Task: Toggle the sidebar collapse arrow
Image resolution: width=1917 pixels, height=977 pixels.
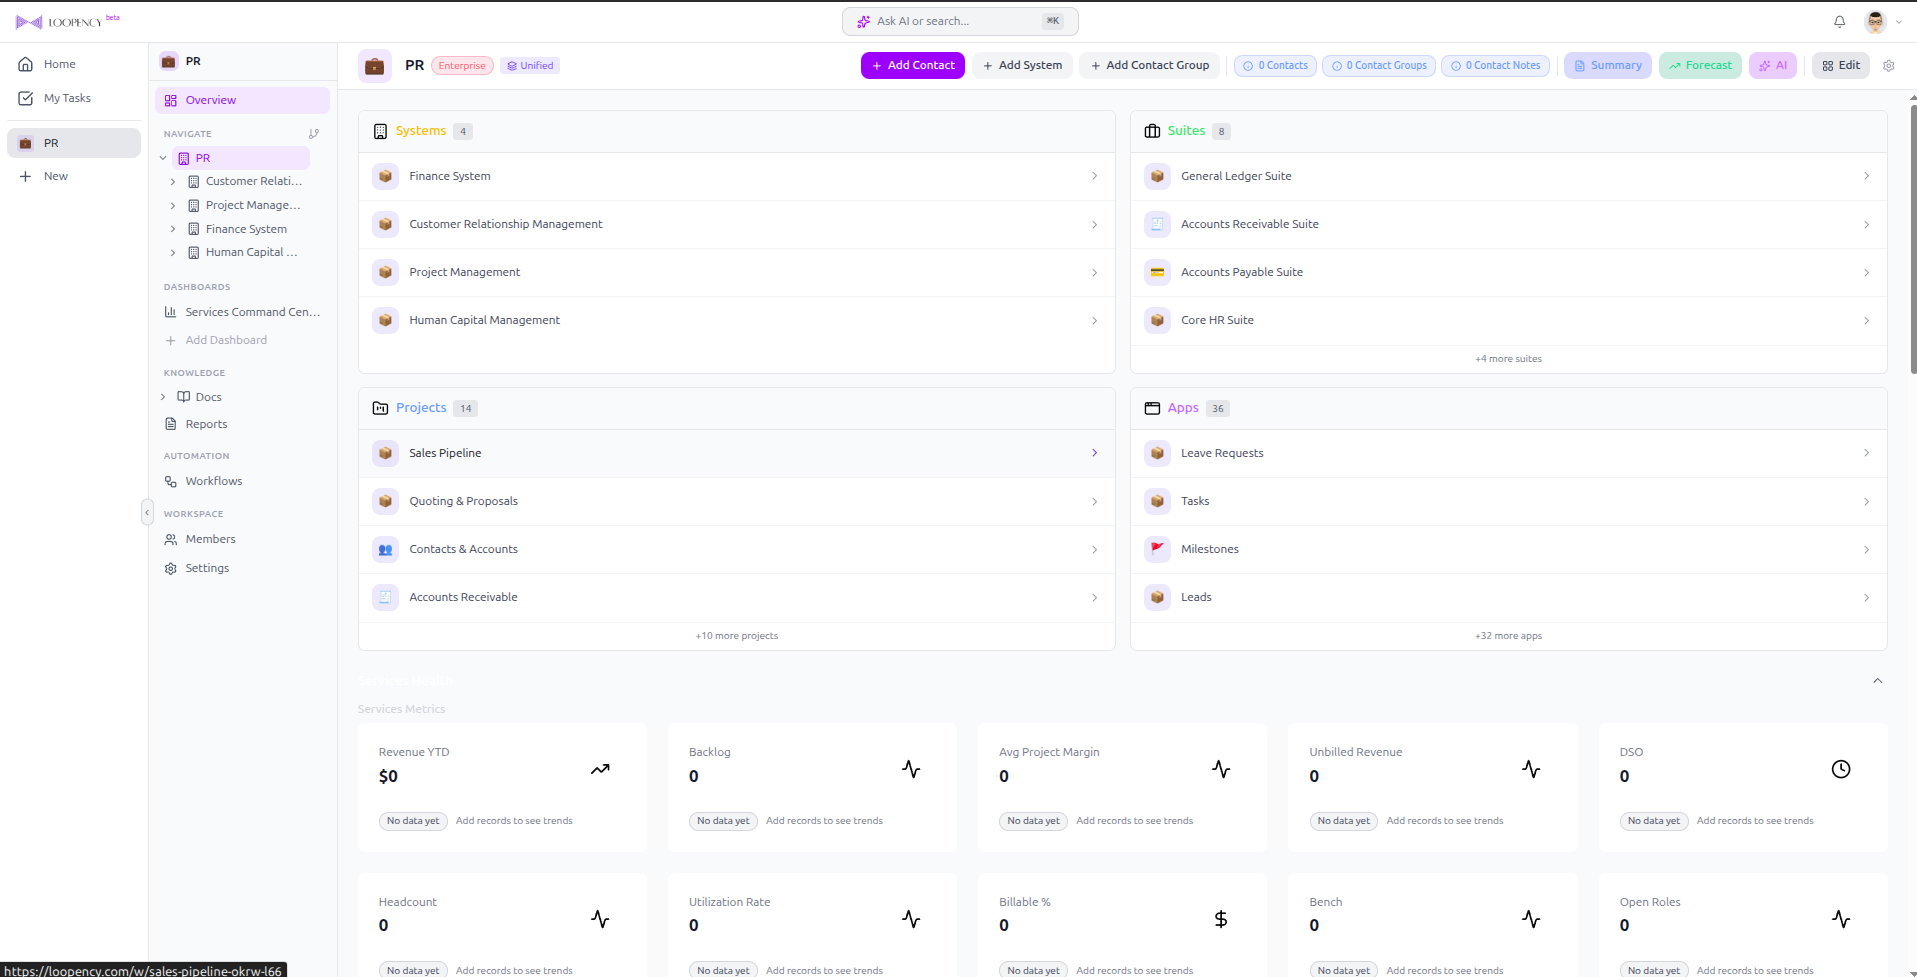Action: (148, 512)
